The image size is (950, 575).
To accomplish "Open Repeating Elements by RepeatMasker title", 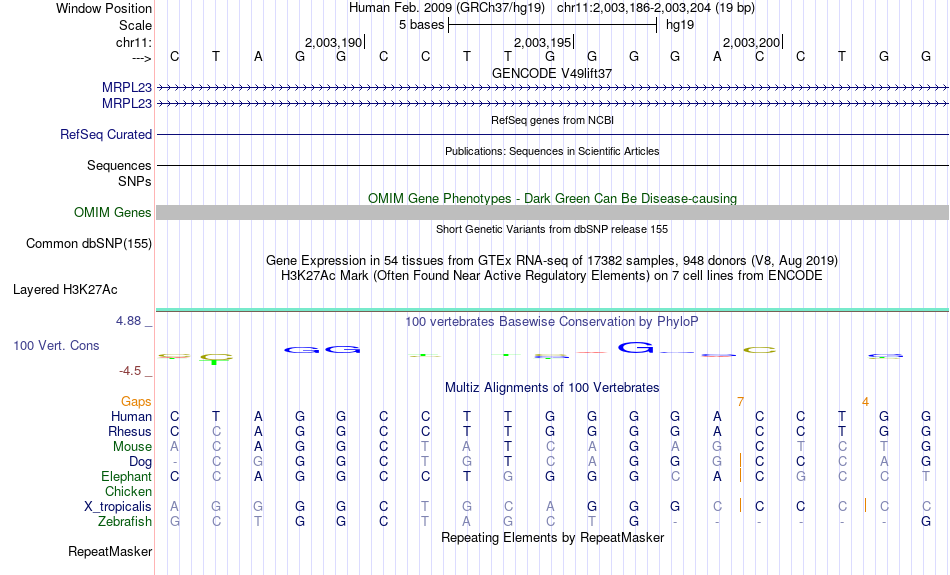I will pyautogui.click(x=552, y=537).
